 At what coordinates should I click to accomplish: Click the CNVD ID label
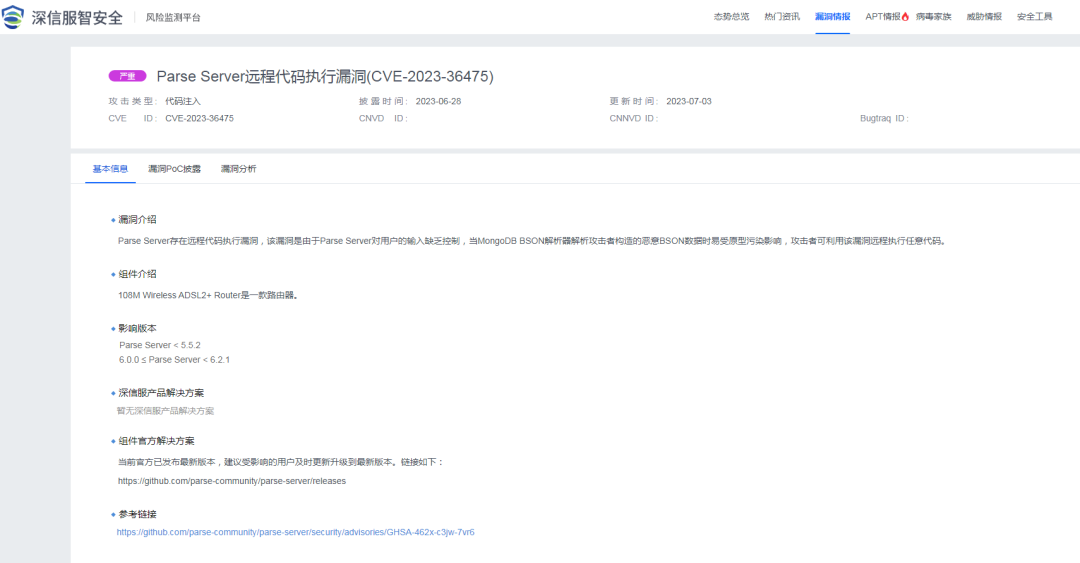coord(383,119)
